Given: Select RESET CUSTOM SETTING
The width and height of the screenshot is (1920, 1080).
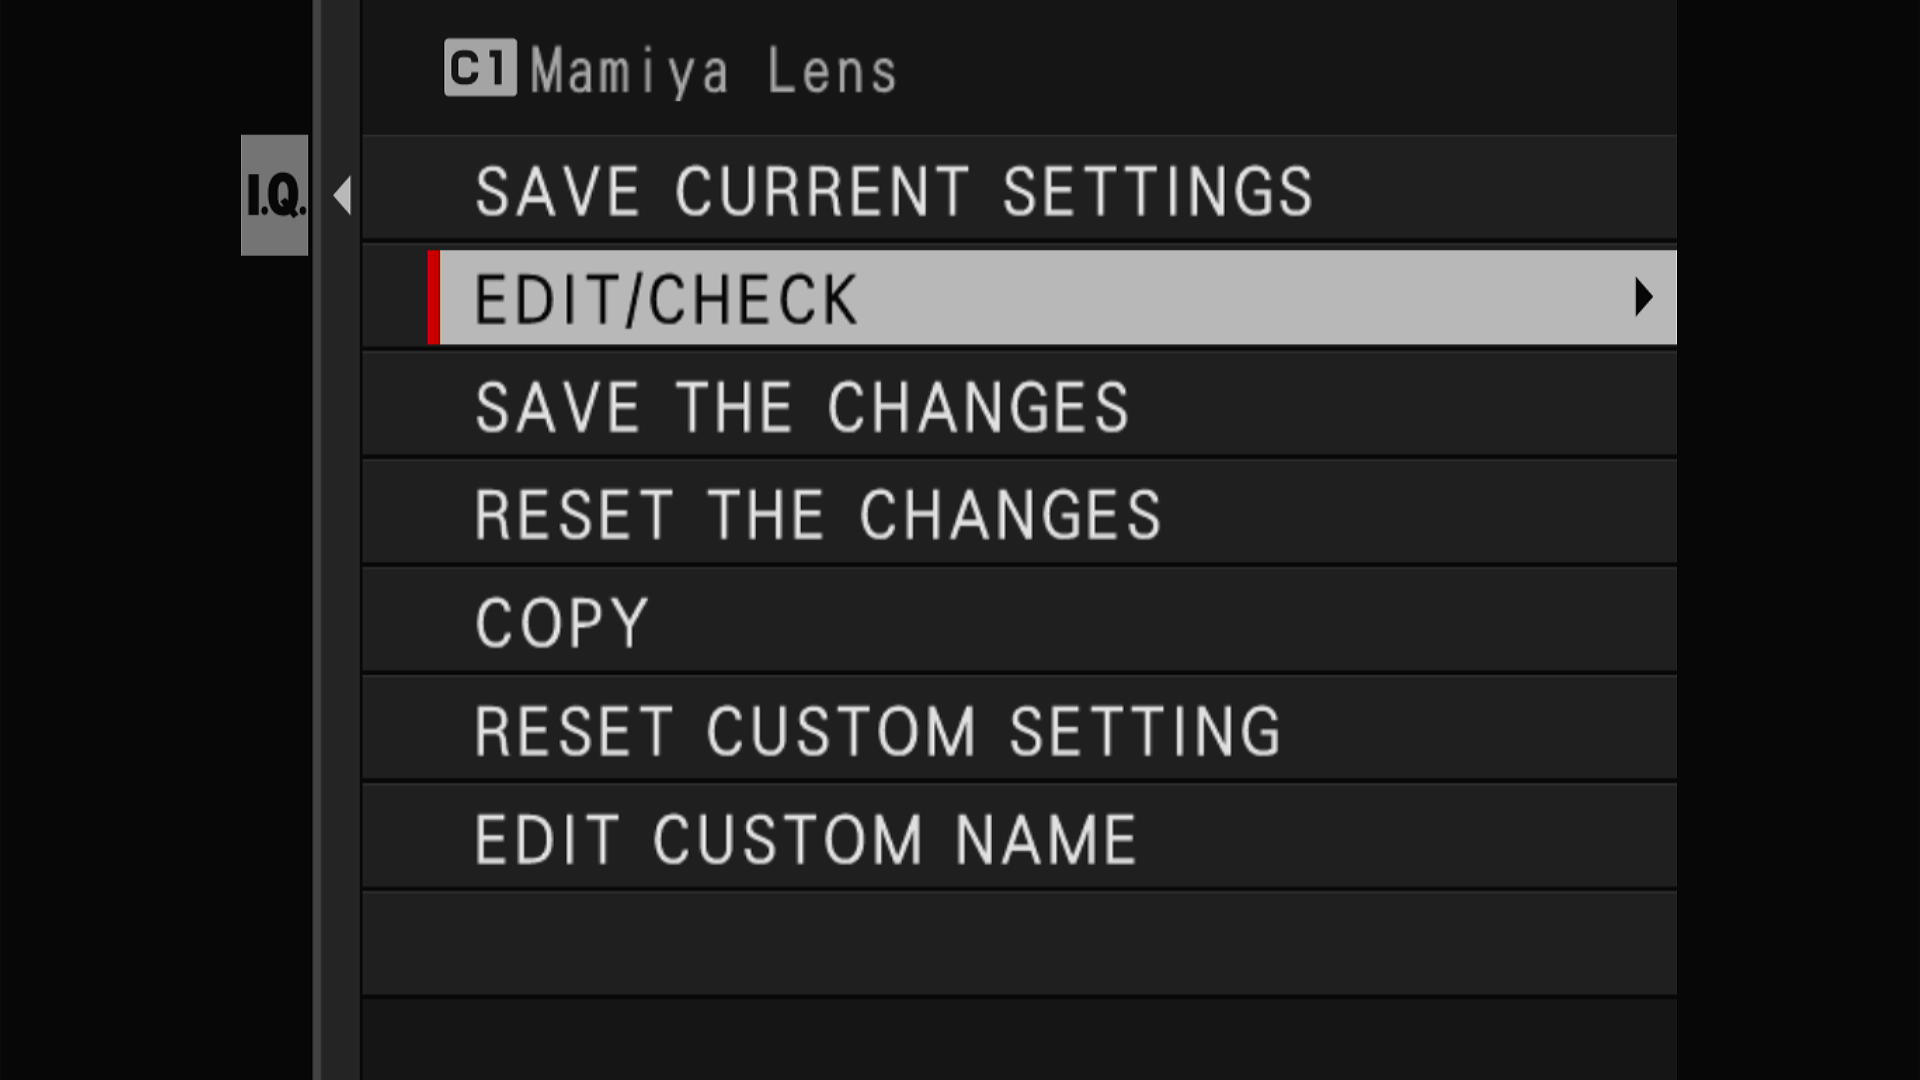Looking at the screenshot, I should [x=1019, y=730].
